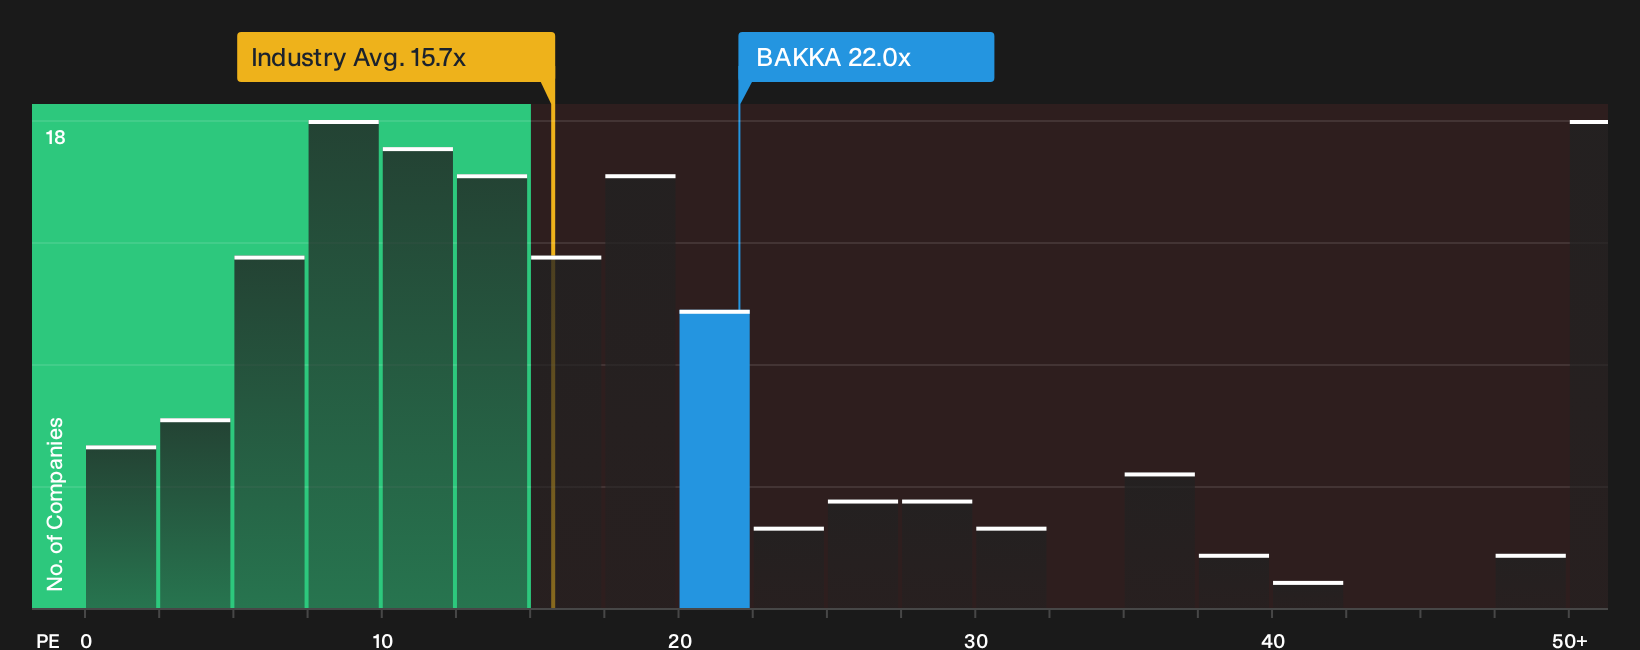
Task: Select the first green bar at PE 0
Action: 121,527
